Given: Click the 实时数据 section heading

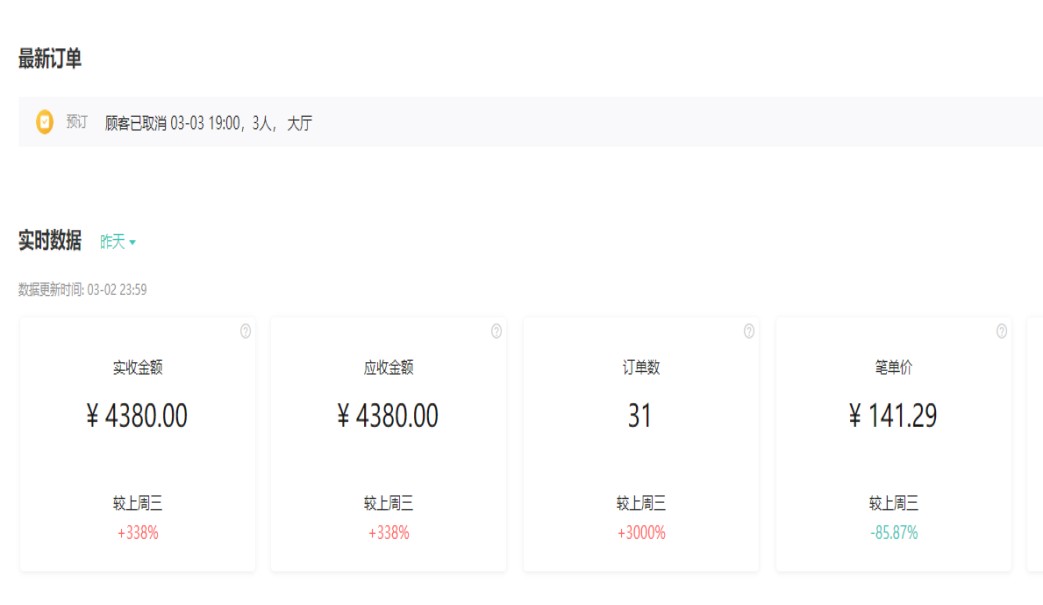Looking at the screenshot, I should click(50, 241).
